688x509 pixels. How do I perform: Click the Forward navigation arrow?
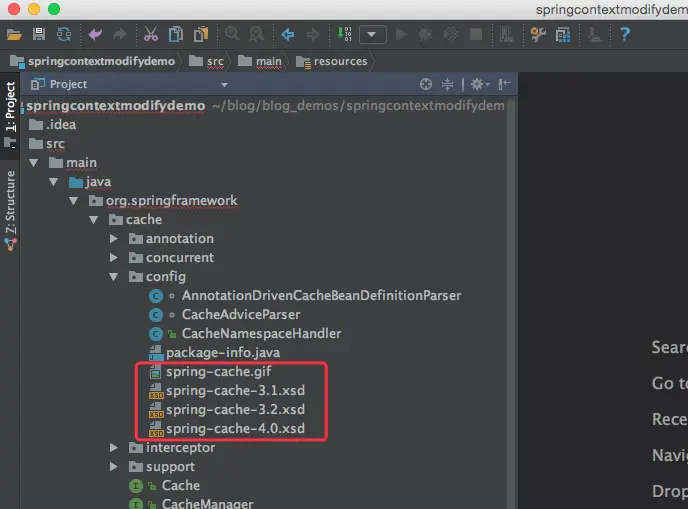[x=313, y=34]
